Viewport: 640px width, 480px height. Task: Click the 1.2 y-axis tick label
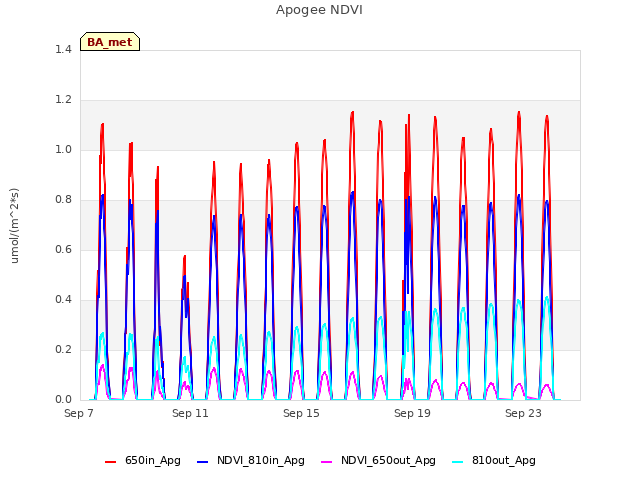pos(63,100)
